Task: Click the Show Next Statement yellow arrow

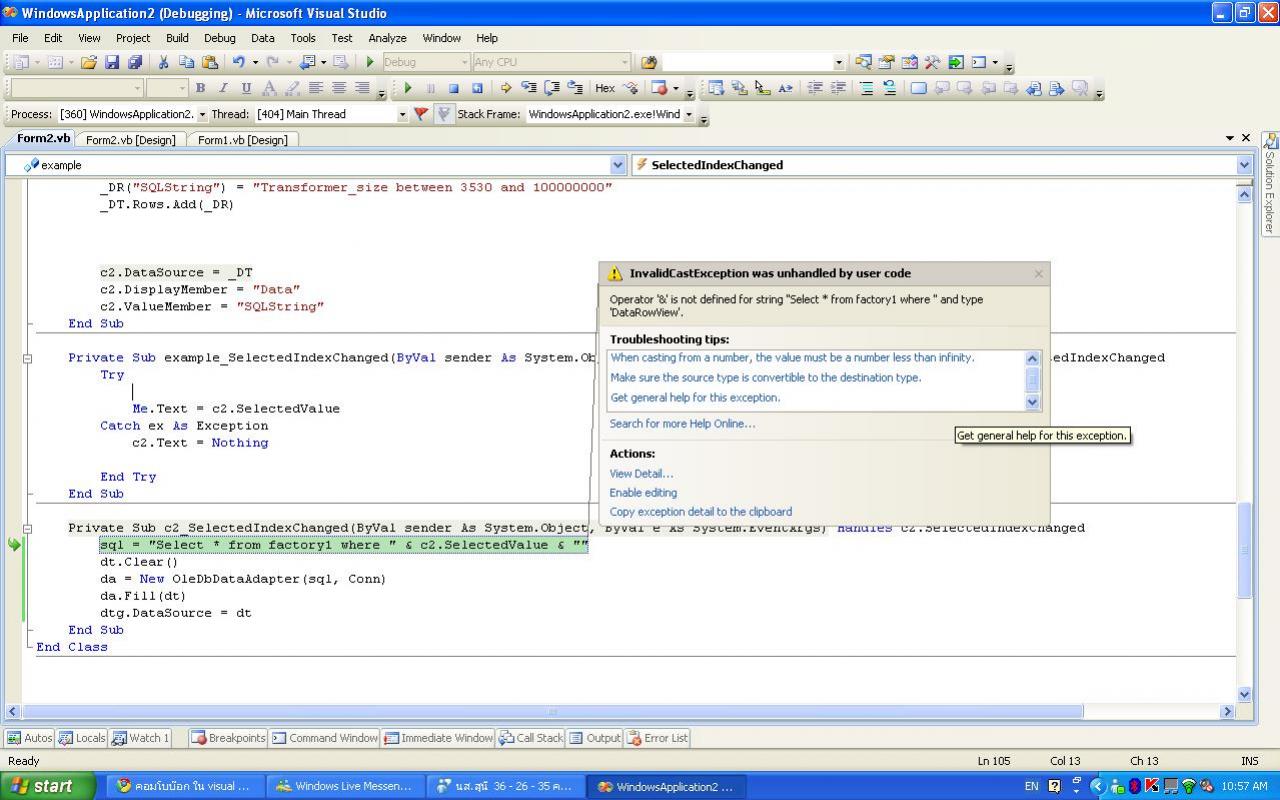Action: tap(505, 88)
